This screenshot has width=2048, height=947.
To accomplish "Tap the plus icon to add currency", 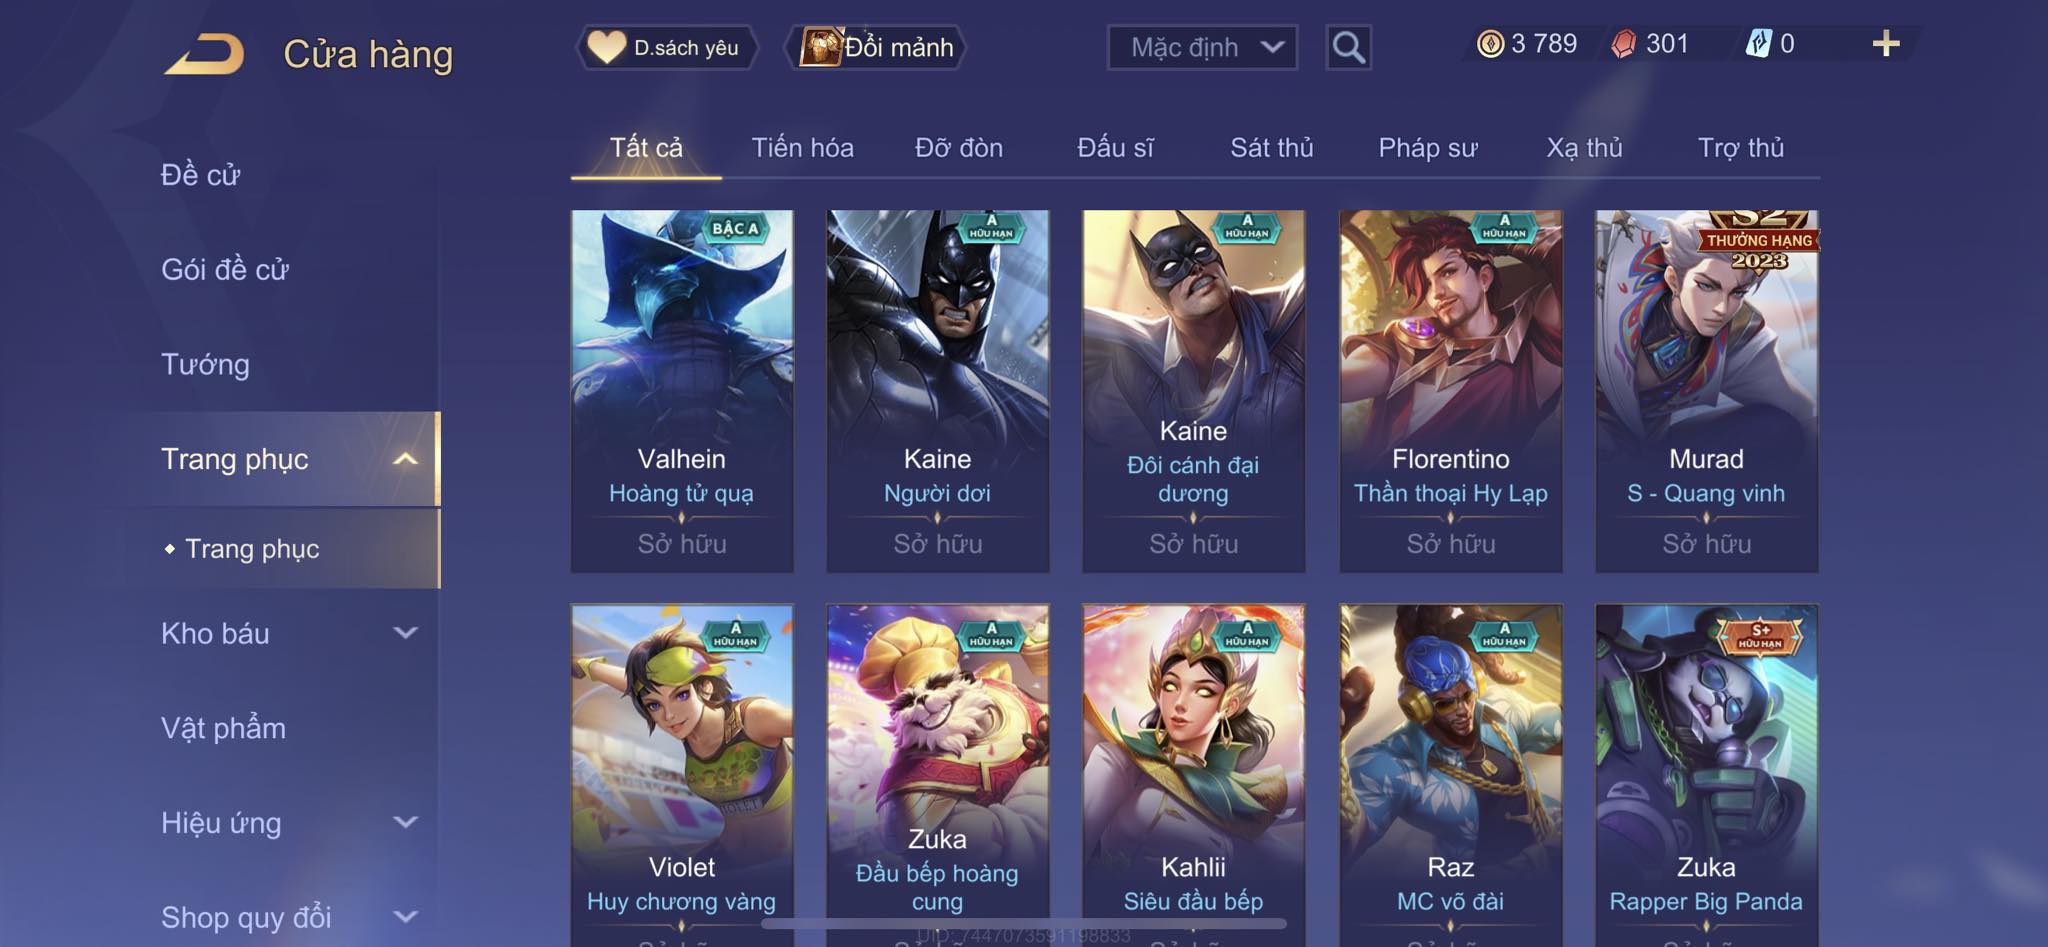I will tap(1886, 44).
